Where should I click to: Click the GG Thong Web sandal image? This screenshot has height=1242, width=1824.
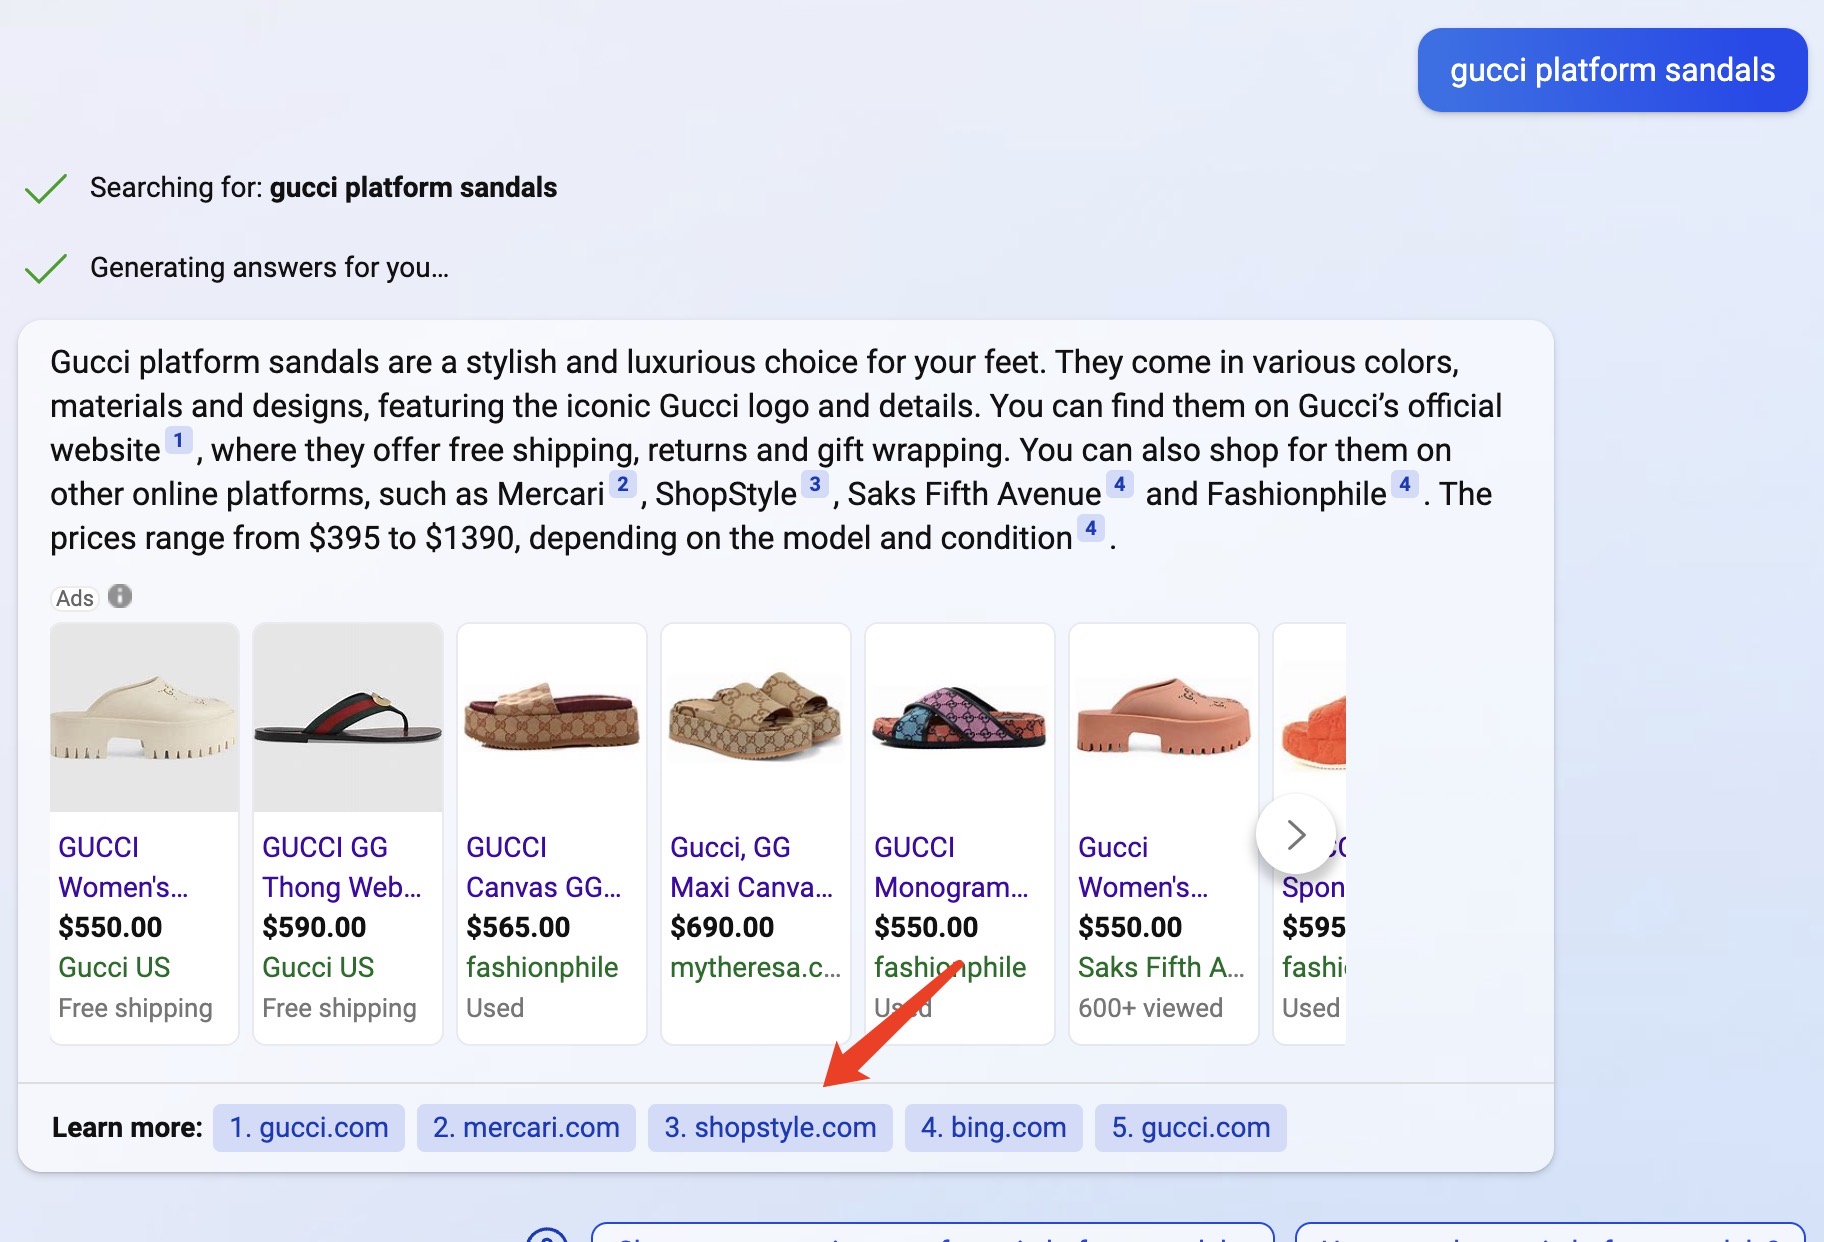348,718
